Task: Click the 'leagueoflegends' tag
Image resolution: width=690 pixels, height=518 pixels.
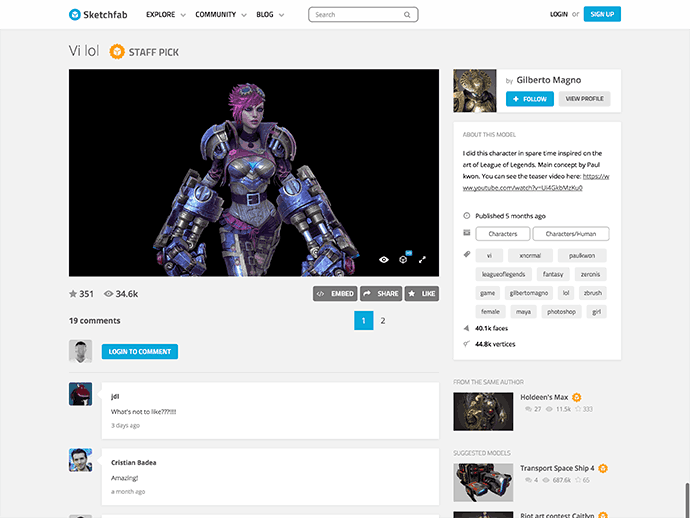Action: tap(503, 274)
